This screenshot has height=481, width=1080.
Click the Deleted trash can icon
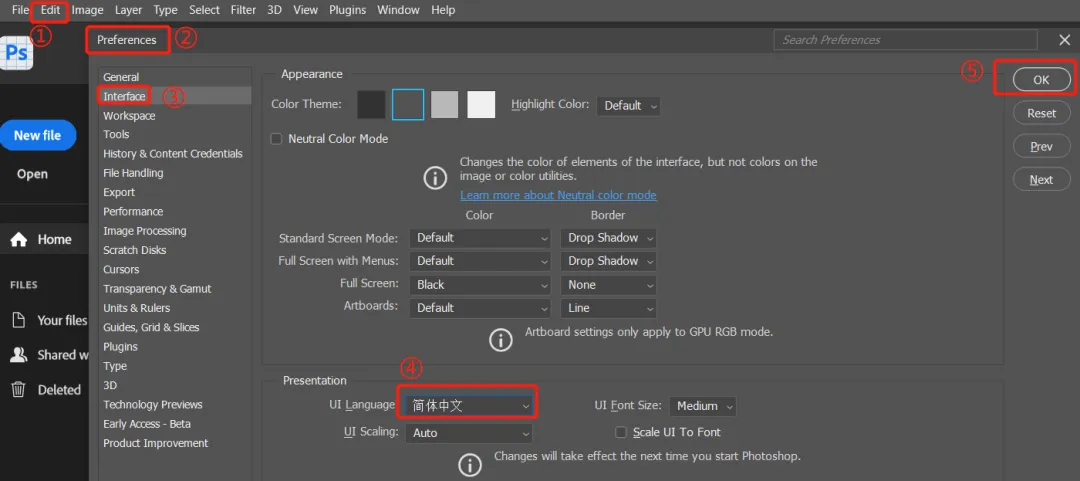(19, 389)
